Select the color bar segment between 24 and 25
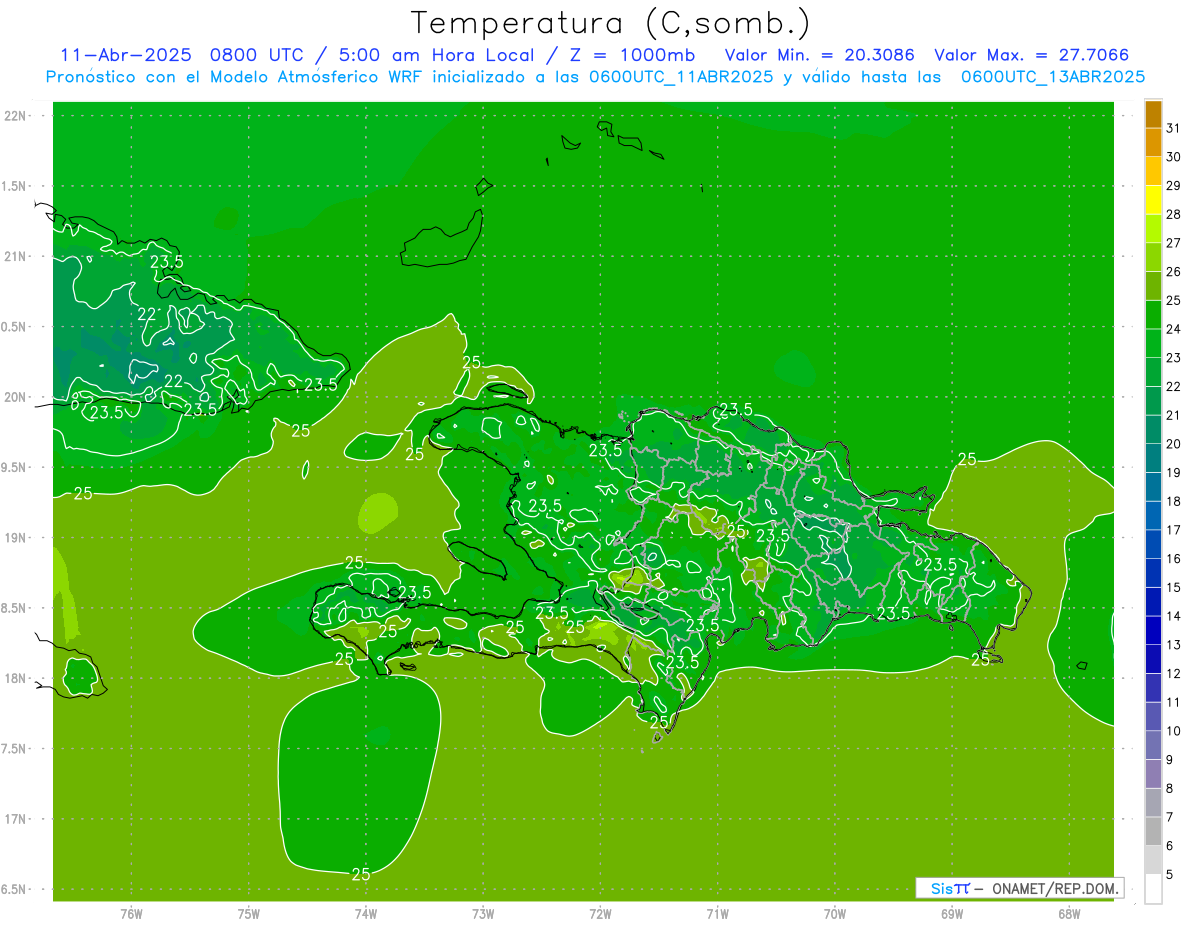 (1153, 315)
